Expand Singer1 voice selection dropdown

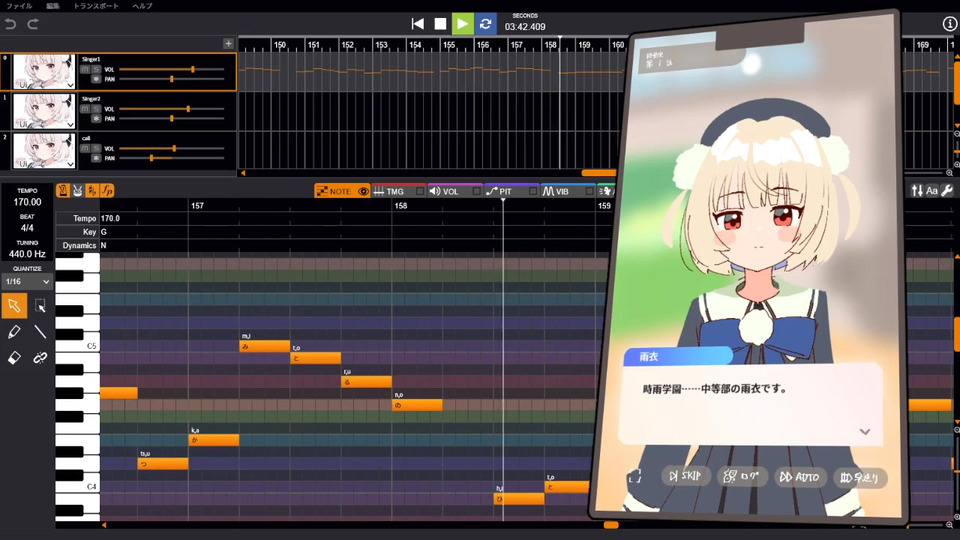click(x=71, y=85)
